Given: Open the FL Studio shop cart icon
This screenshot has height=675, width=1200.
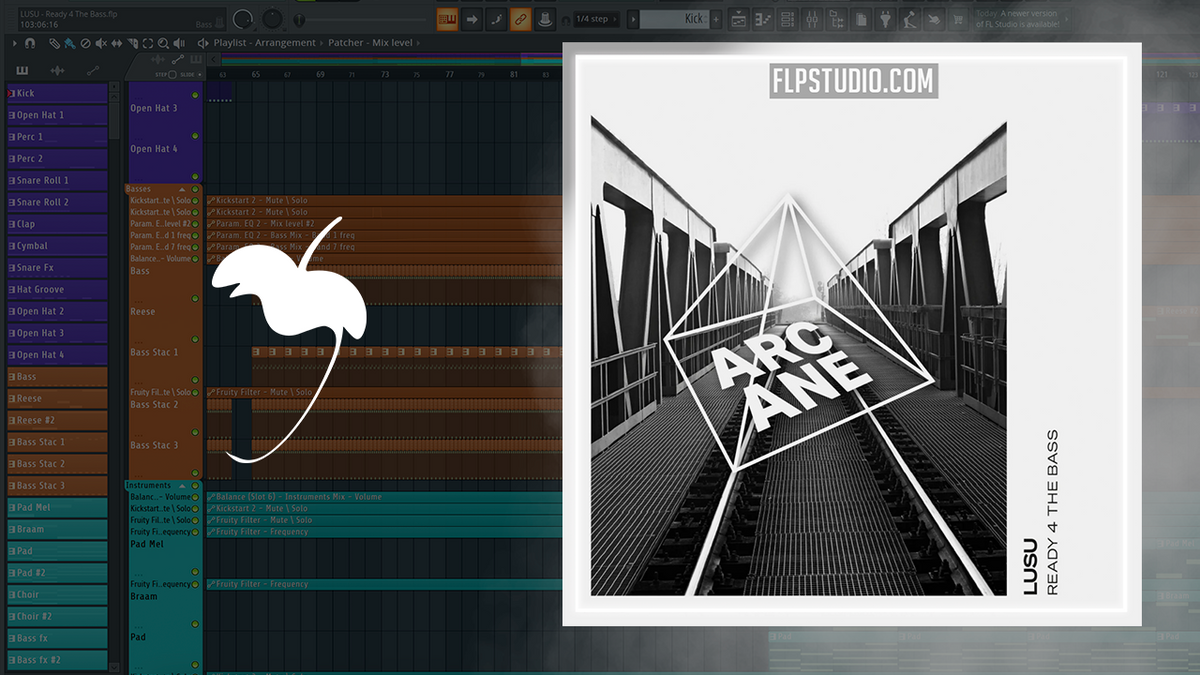Looking at the screenshot, I should 958,18.
